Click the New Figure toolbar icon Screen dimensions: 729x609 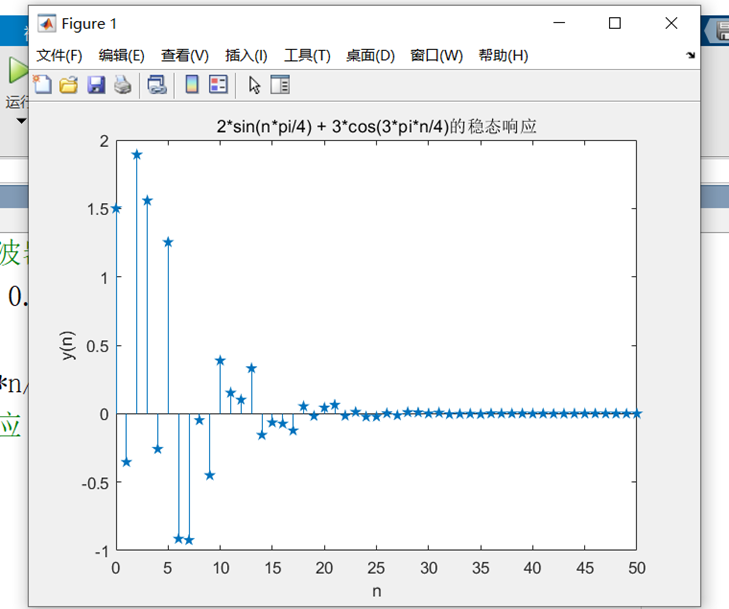(x=42, y=85)
